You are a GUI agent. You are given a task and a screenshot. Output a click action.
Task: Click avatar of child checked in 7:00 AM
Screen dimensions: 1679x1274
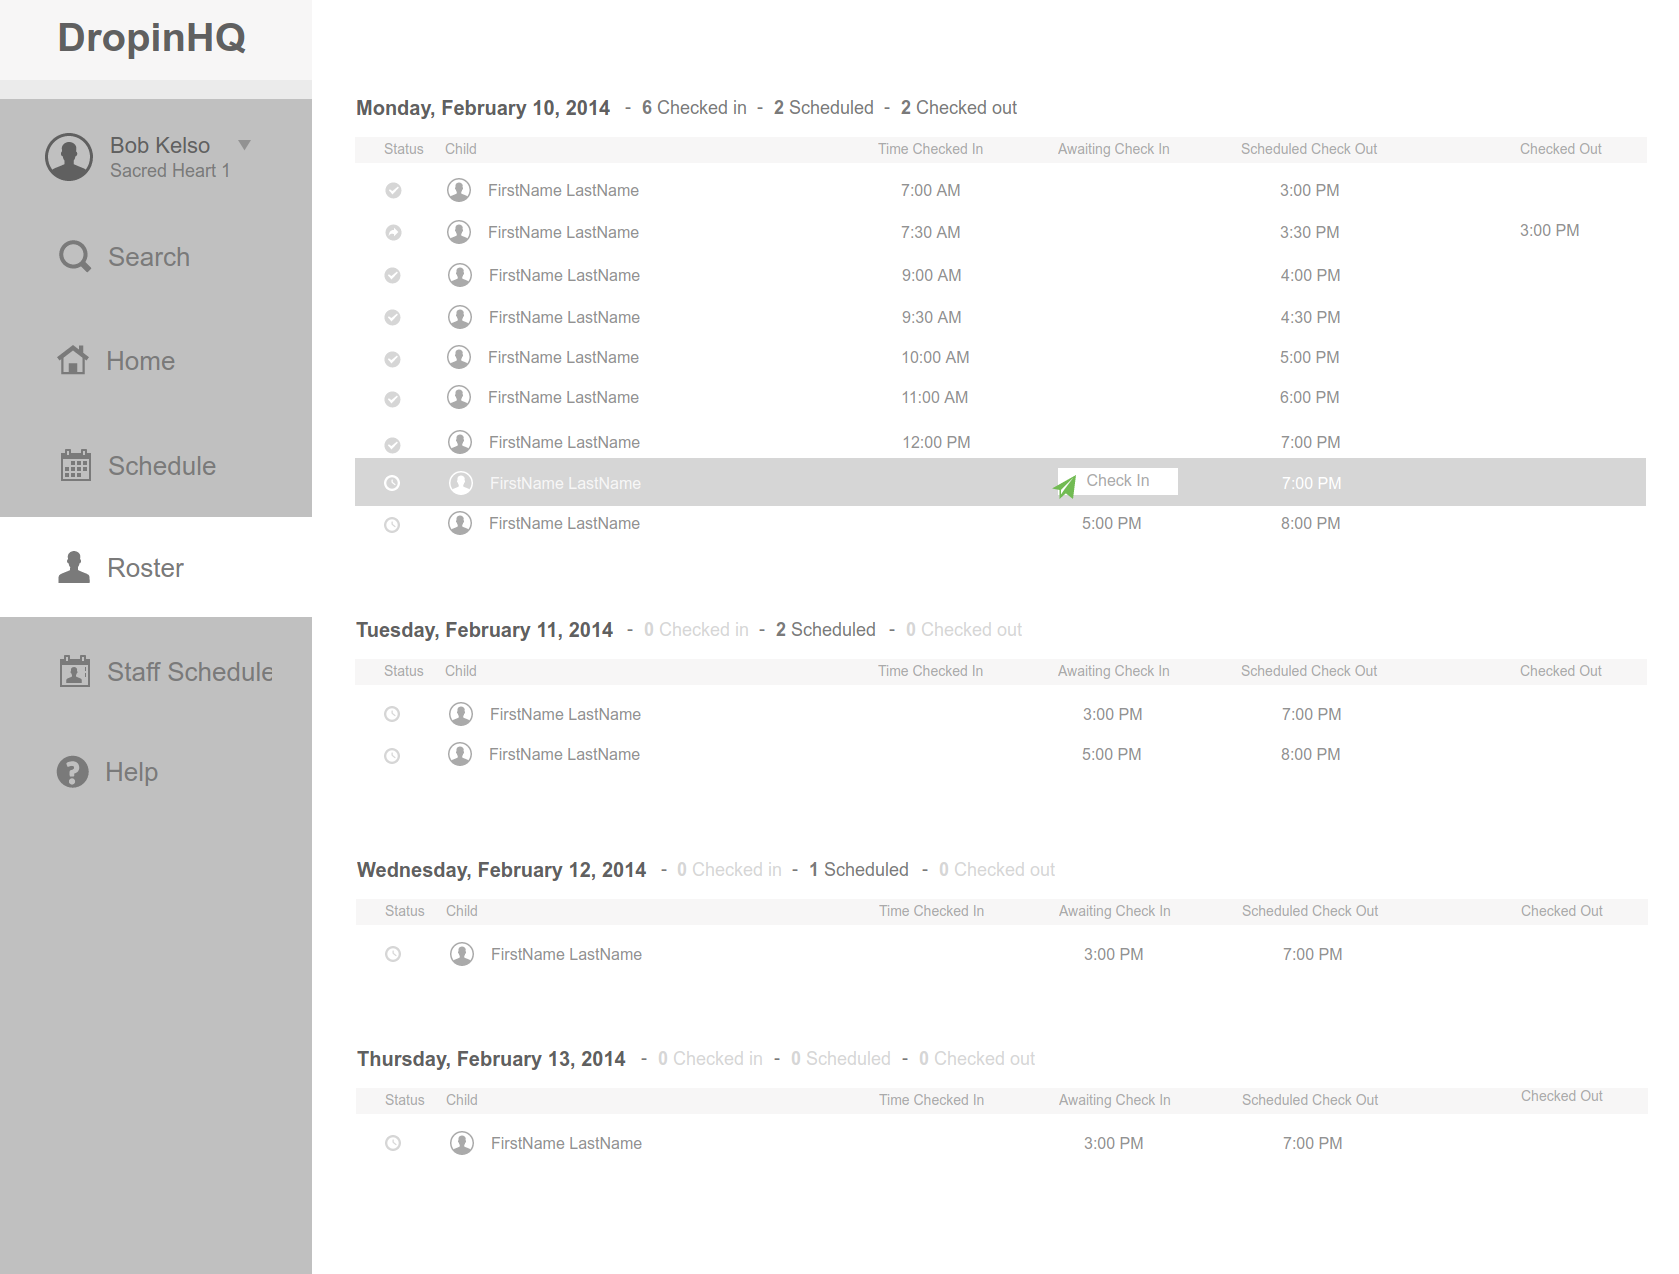(459, 190)
